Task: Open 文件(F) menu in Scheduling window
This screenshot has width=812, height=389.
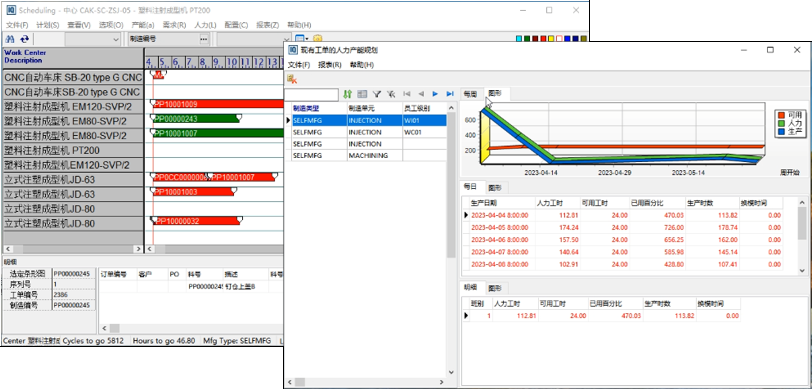Action: (17, 25)
